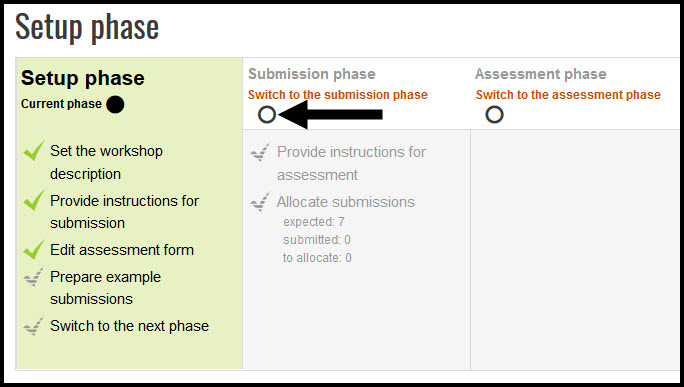Select the Submission phase column heading
Image resolution: width=684 pixels, height=387 pixels.
tap(312, 74)
